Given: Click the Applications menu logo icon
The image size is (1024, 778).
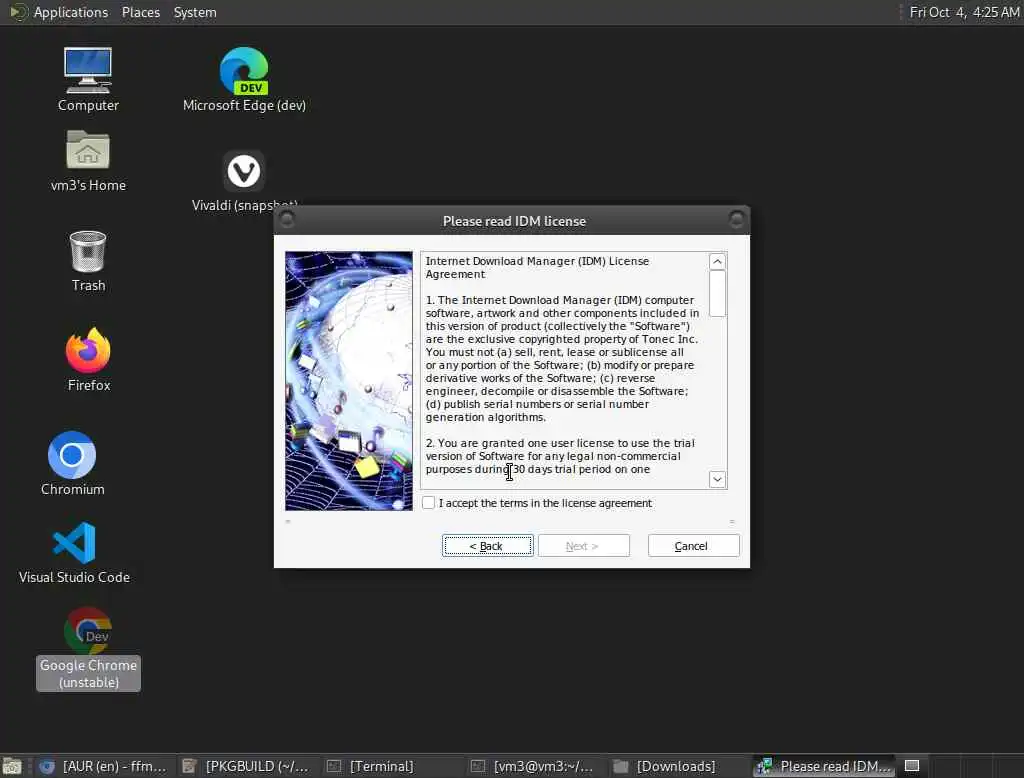Looking at the screenshot, I should tap(18, 12).
